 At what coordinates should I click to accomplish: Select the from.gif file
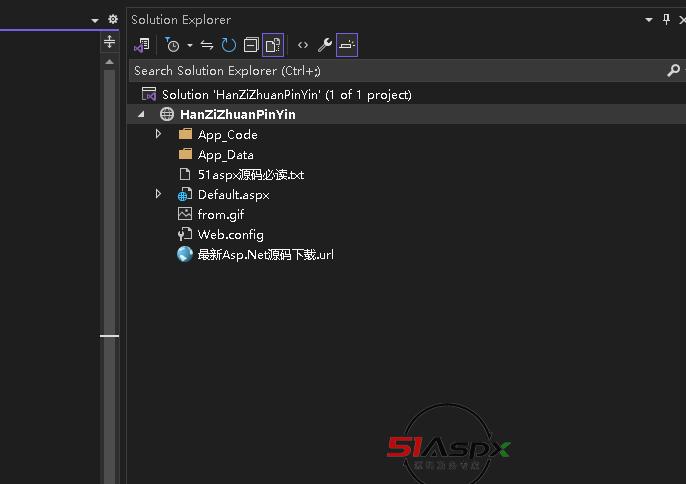pyautogui.click(x=220, y=214)
